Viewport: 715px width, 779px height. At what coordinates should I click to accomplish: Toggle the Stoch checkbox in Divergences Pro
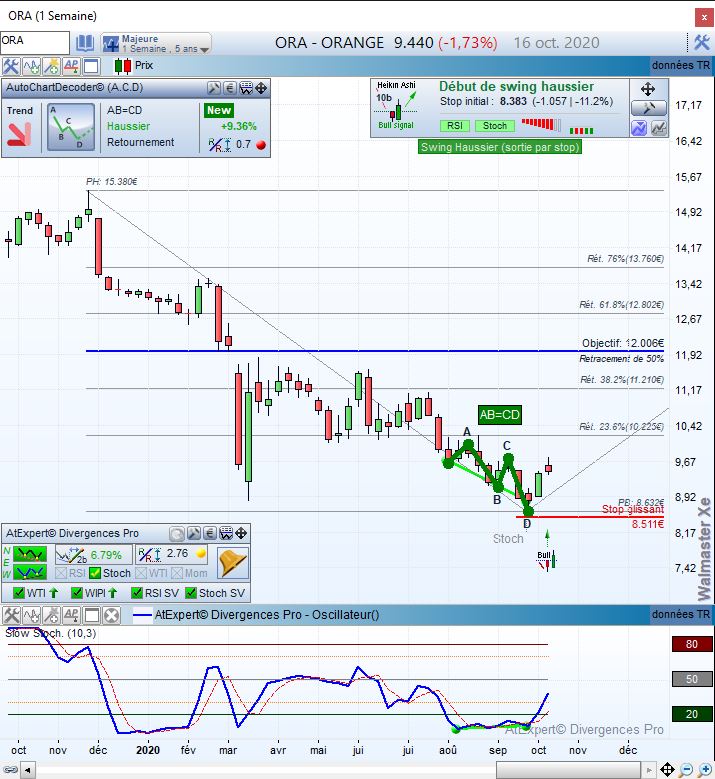(95, 573)
